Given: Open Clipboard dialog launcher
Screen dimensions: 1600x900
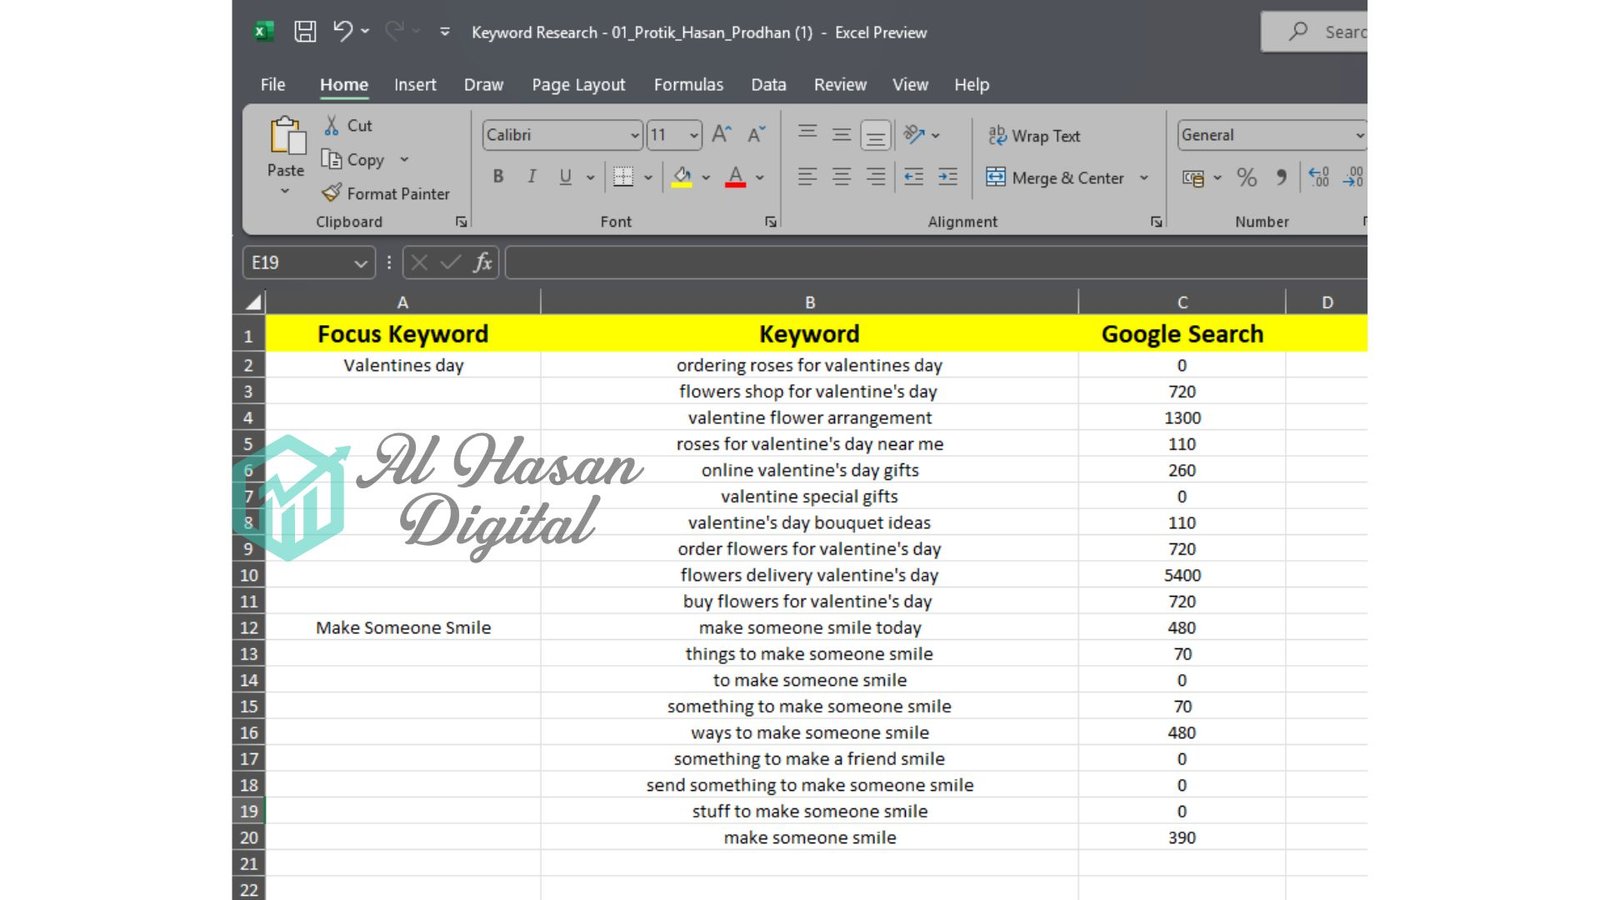Looking at the screenshot, I should 461,222.
